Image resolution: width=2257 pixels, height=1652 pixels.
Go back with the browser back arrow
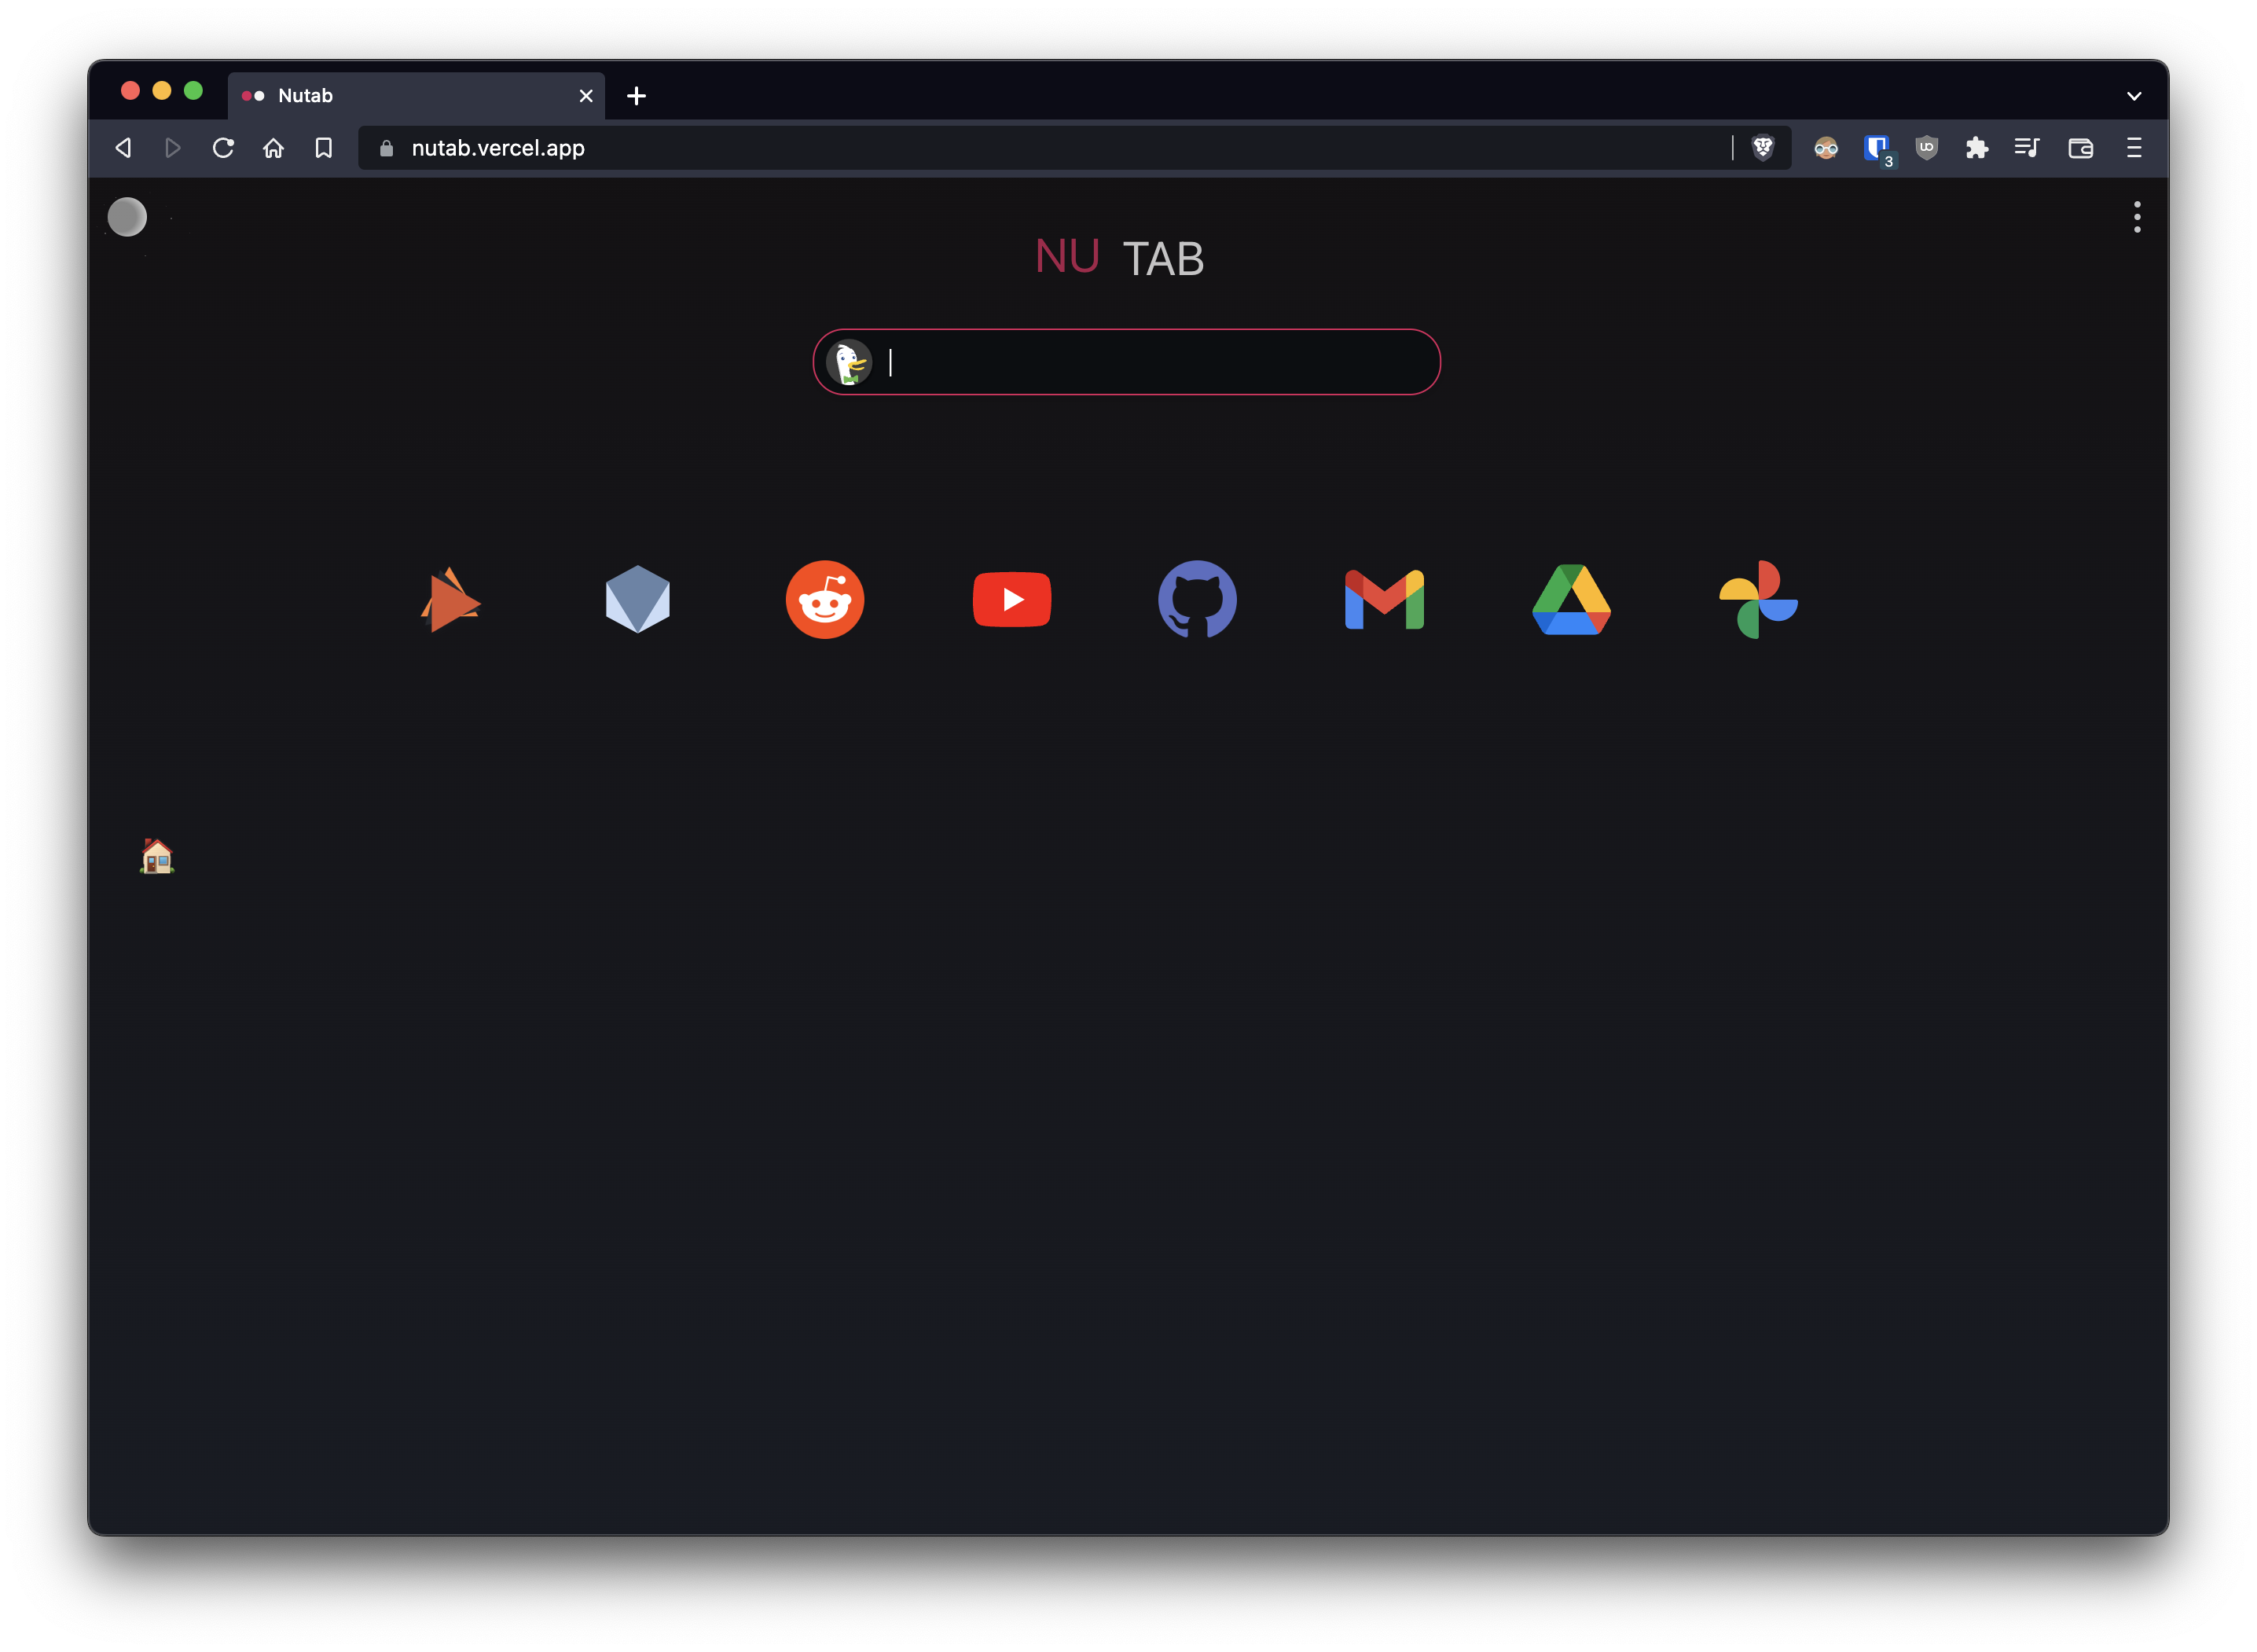124,148
